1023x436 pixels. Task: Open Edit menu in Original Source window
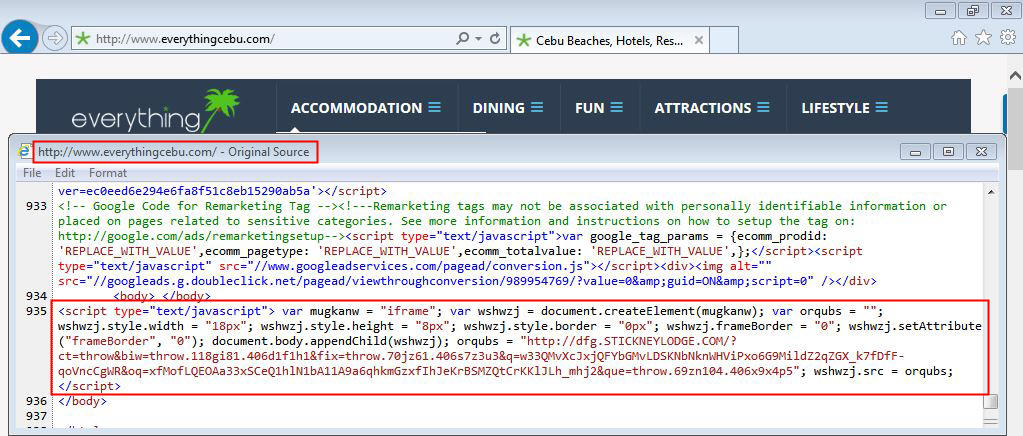point(65,173)
